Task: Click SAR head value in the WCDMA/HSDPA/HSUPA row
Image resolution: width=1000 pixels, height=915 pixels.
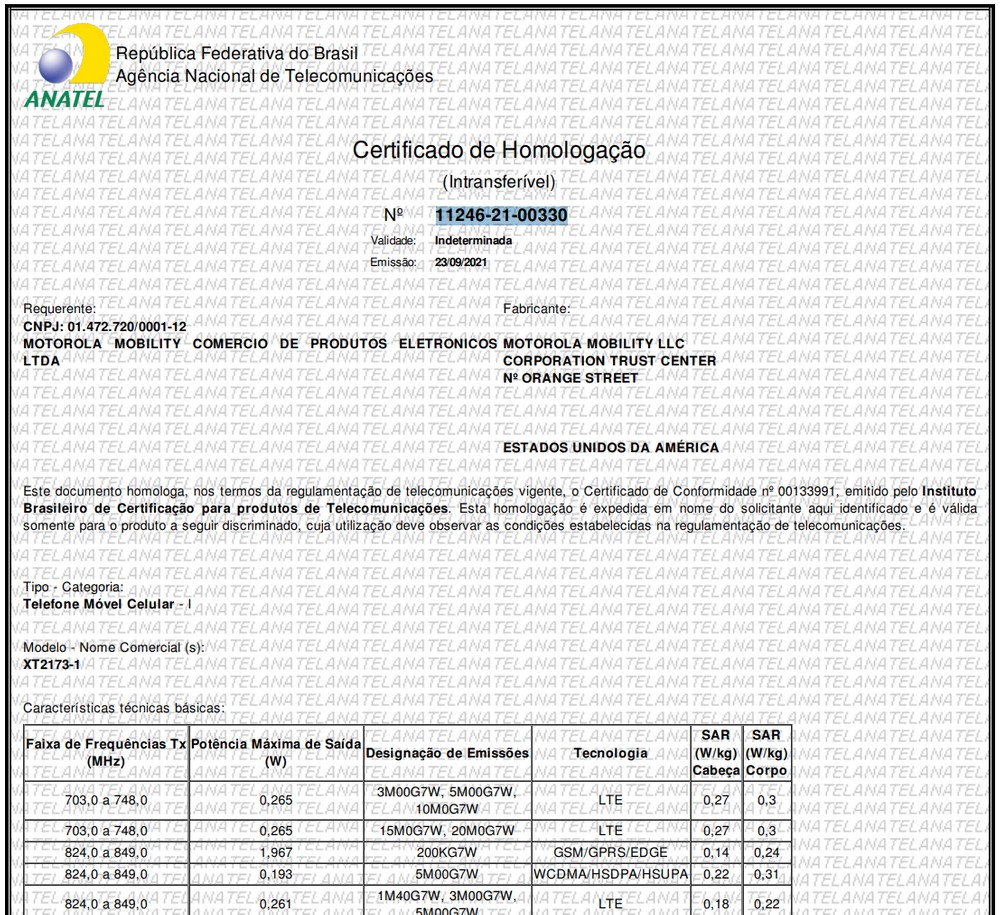Action: pos(716,874)
